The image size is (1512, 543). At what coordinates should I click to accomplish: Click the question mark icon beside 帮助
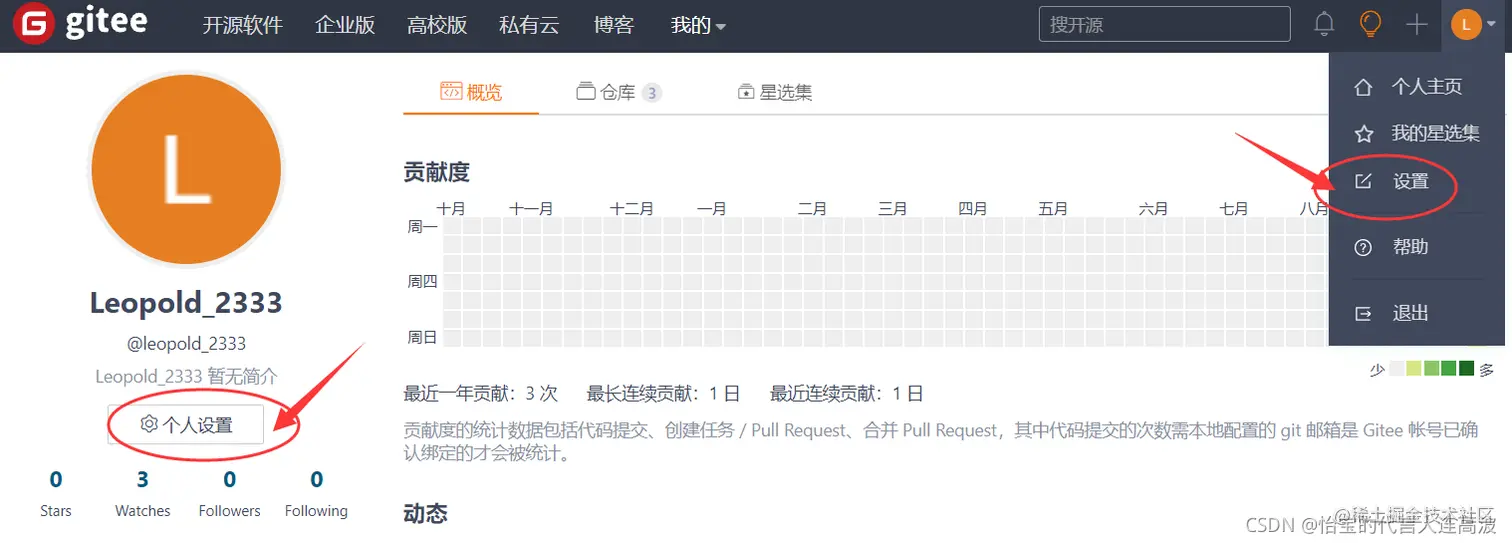click(x=1363, y=247)
